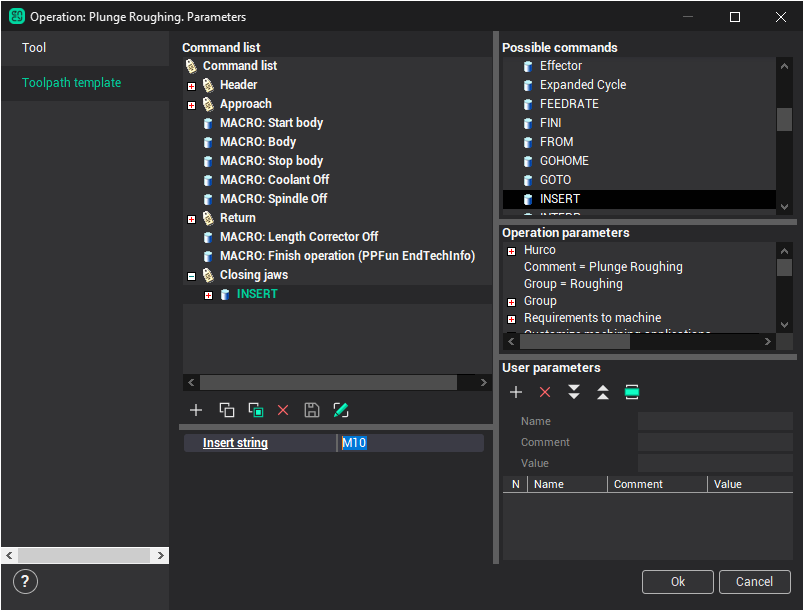Expand the Header node
The image size is (804, 611).
191,86
